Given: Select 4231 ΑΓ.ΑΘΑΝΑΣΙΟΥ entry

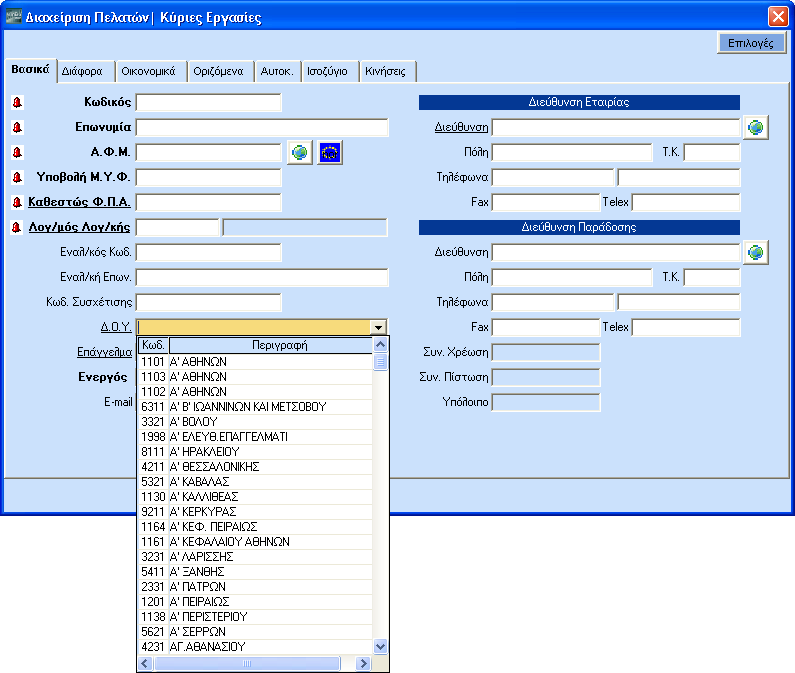Looking at the screenshot, I should click(x=256, y=647).
